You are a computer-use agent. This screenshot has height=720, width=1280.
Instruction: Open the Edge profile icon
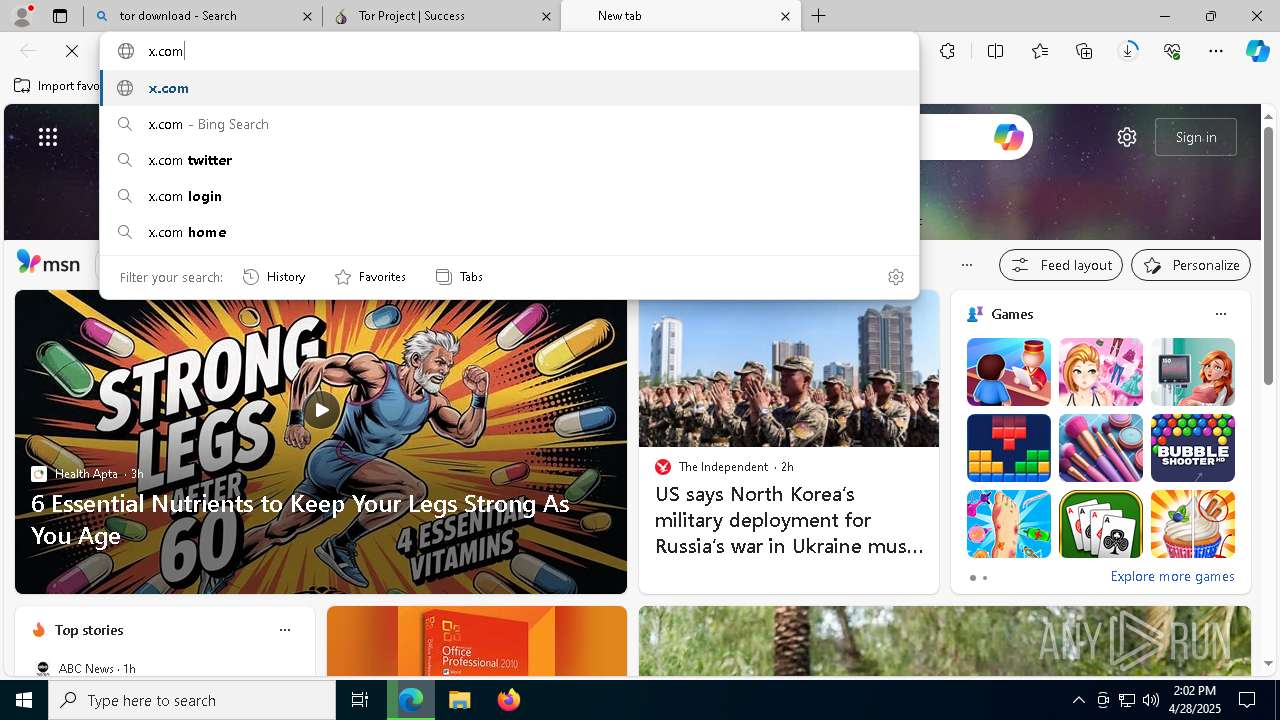pos(22,16)
